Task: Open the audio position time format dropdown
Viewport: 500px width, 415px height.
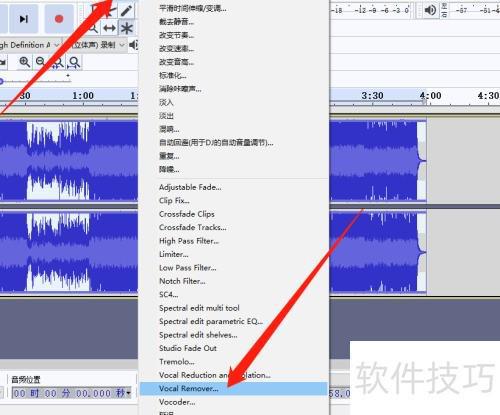Action: pyautogui.click(x=128, y=393)
